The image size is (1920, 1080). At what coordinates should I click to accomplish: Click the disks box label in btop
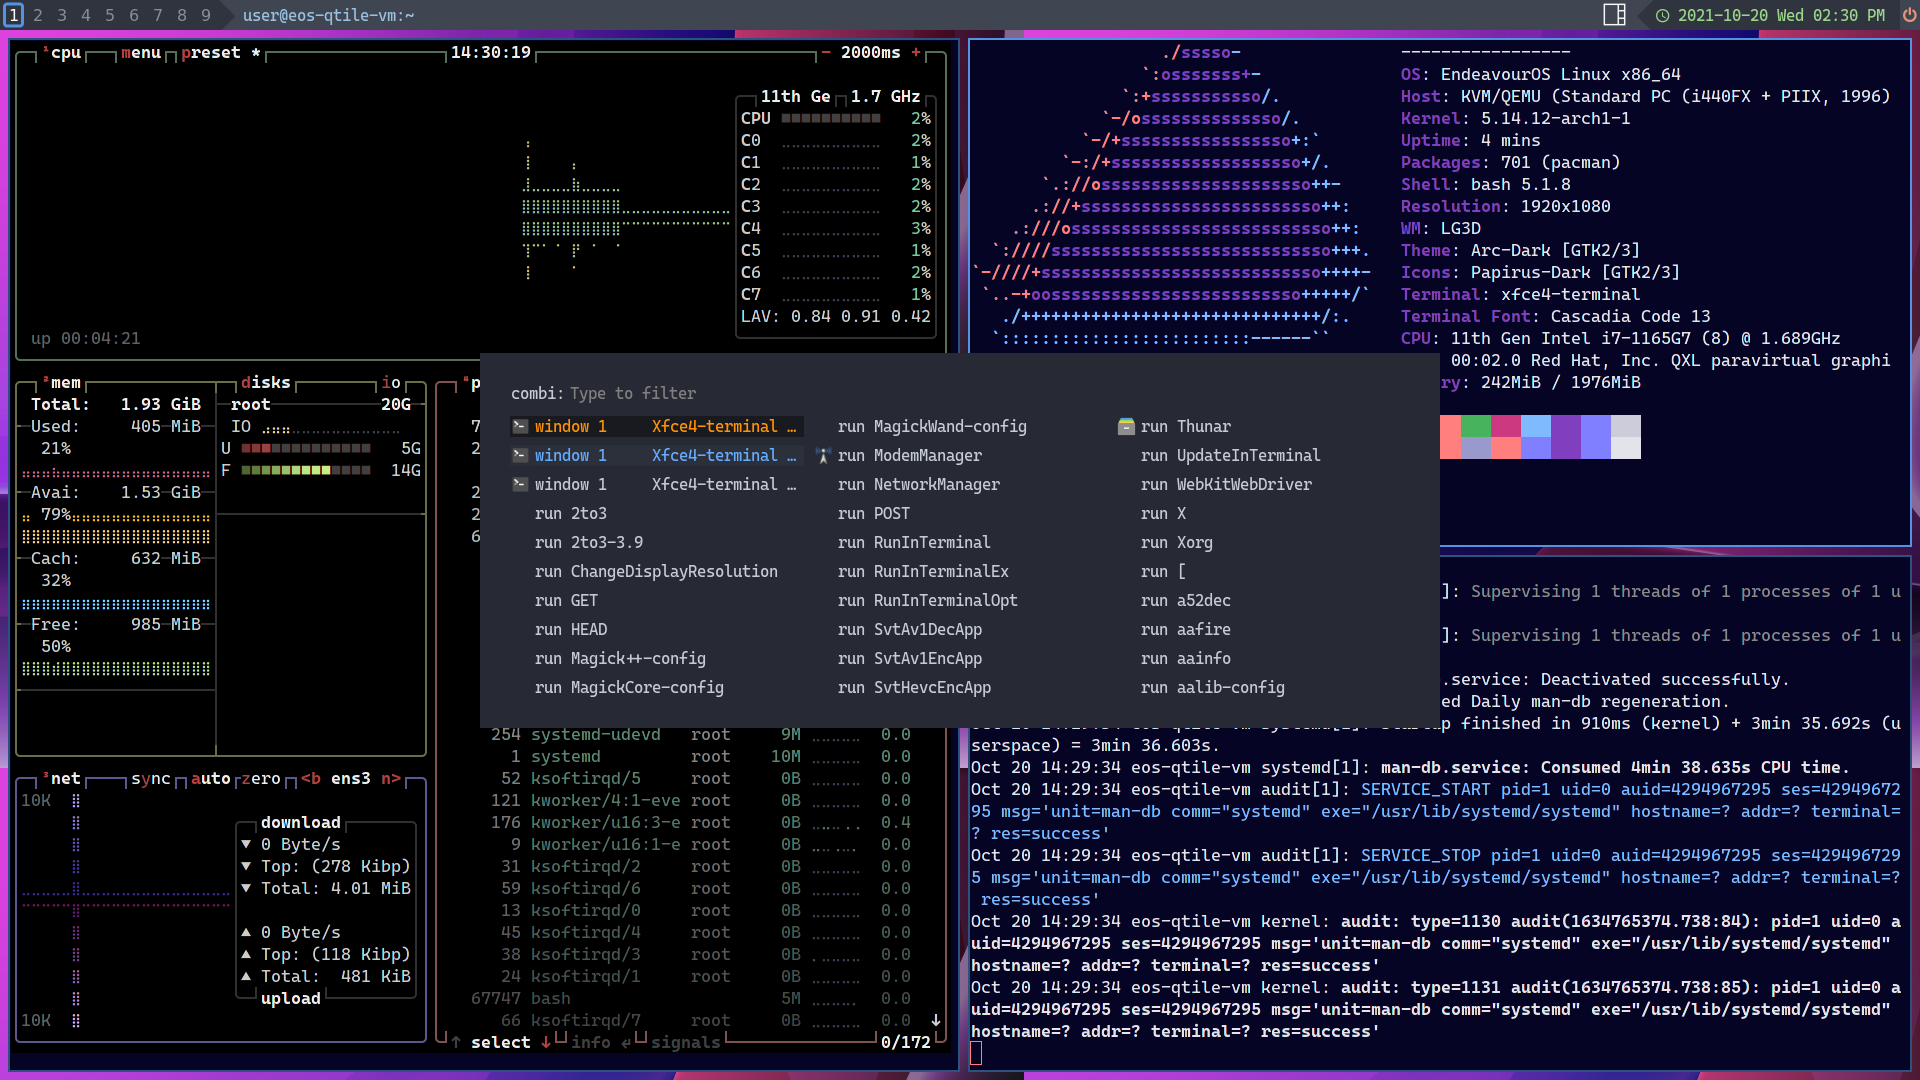(266, 382)
